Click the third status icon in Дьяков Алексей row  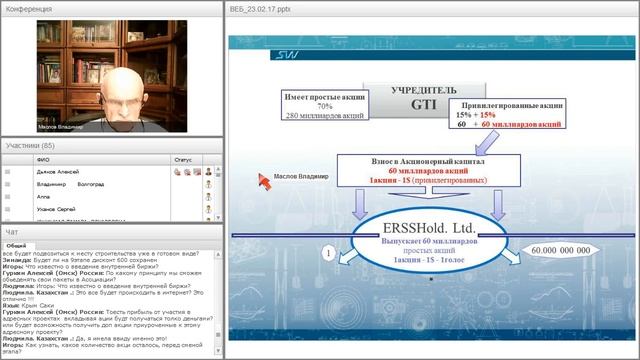pyautogui.click(x=197, y=172)
